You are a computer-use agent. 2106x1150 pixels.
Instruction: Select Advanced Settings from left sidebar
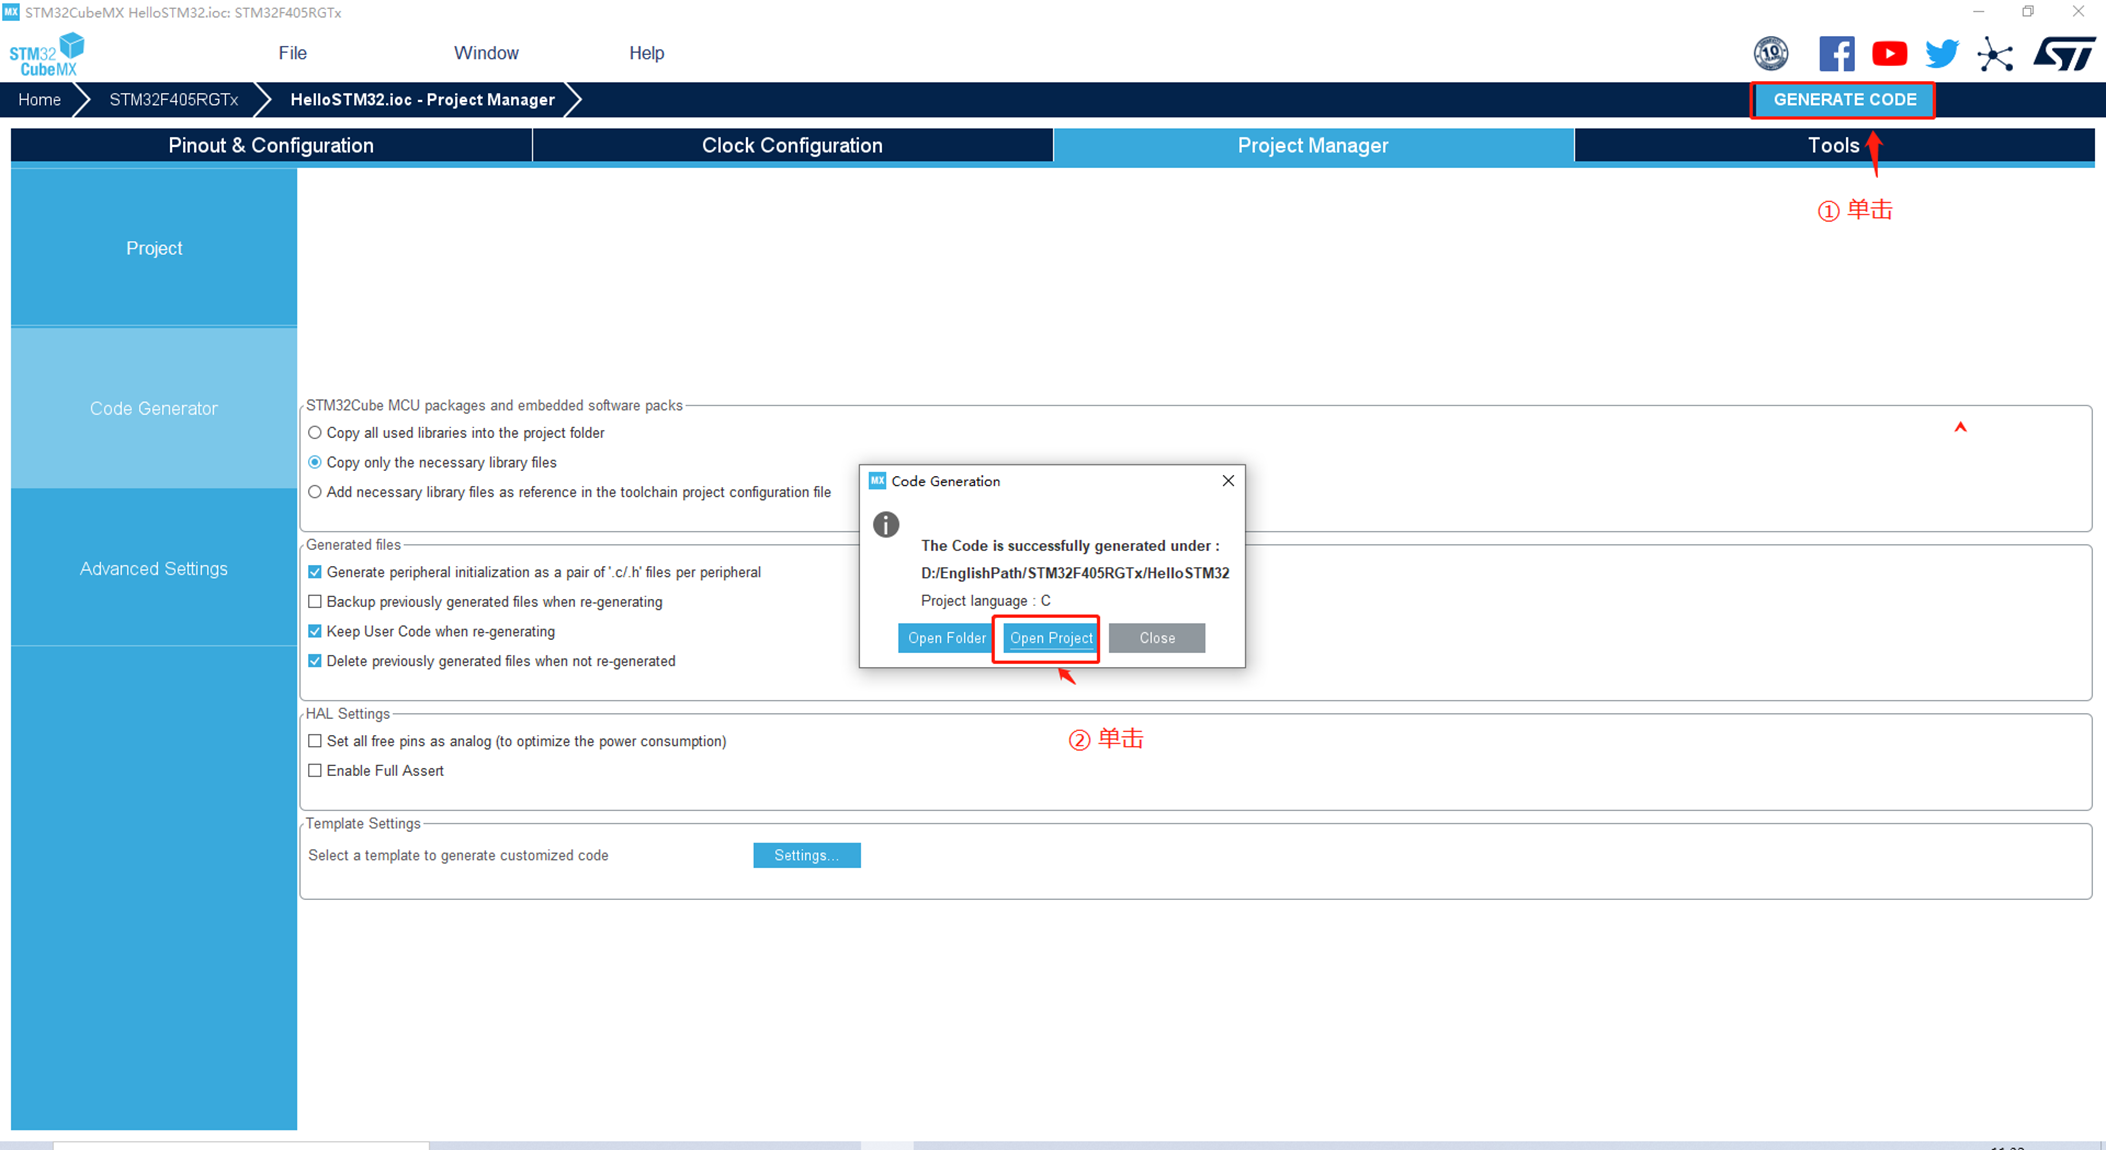[x=152, y=567]
